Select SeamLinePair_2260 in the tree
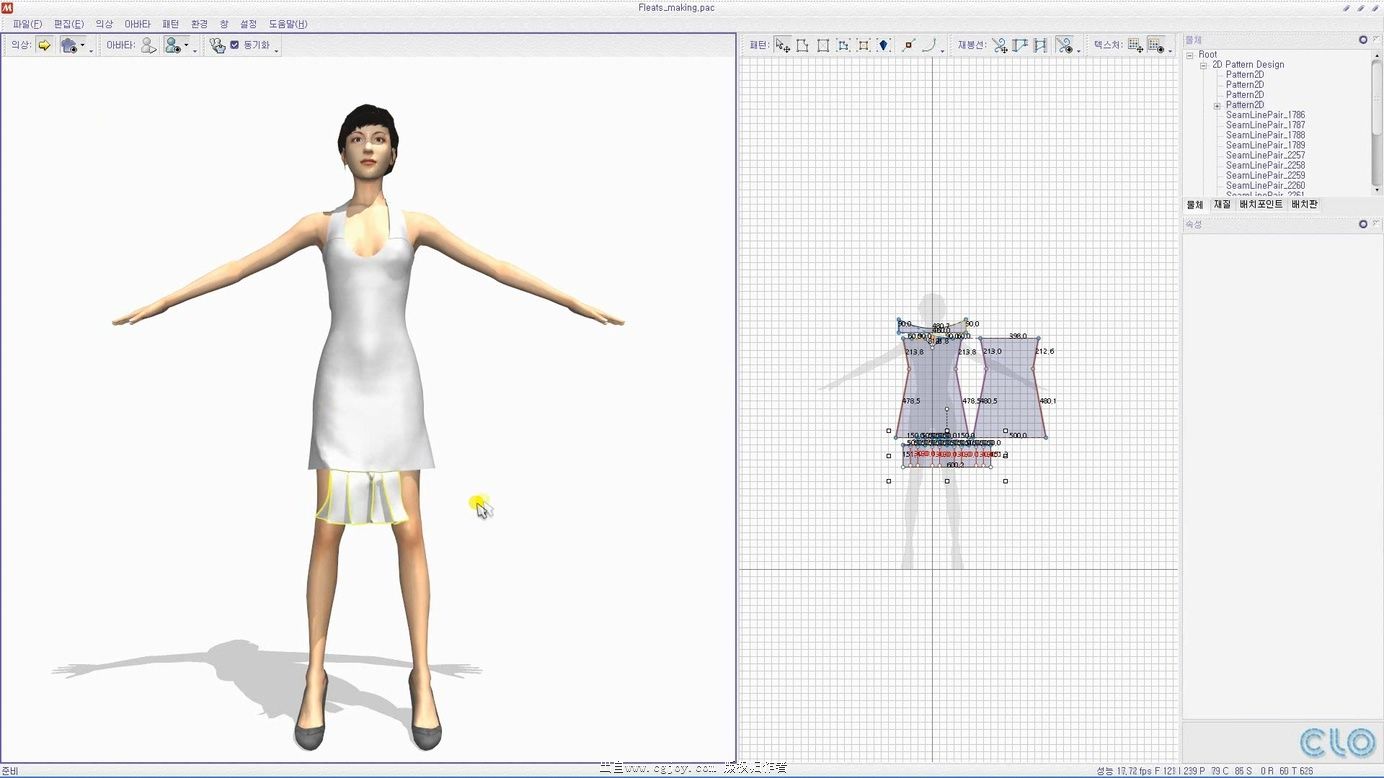The image size is (1384, 778). point(1265,185)
